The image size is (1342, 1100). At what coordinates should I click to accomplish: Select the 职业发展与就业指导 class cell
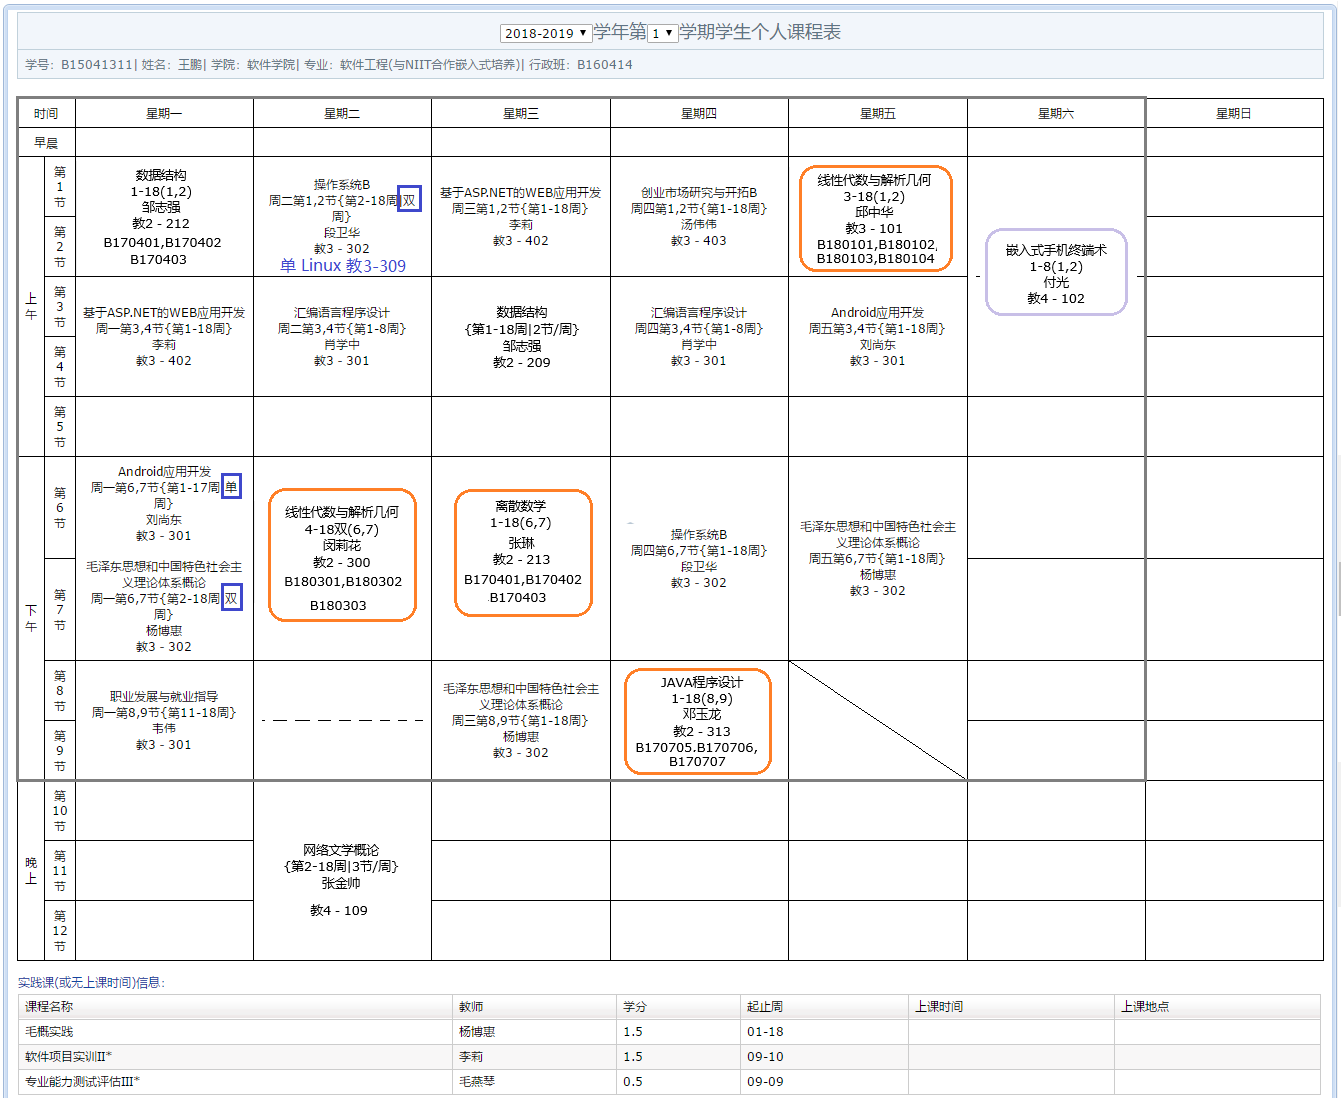164,720
